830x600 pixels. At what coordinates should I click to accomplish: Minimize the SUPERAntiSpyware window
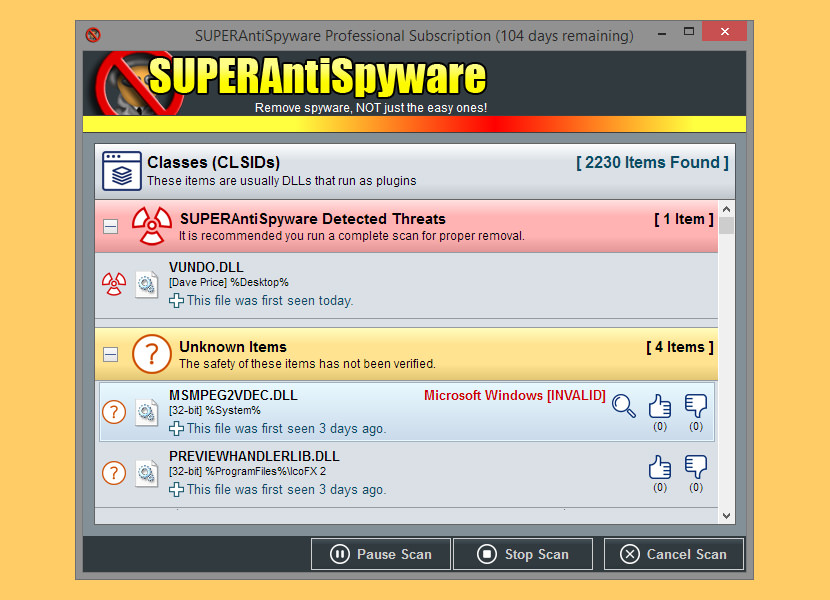[x=662, y=33]
